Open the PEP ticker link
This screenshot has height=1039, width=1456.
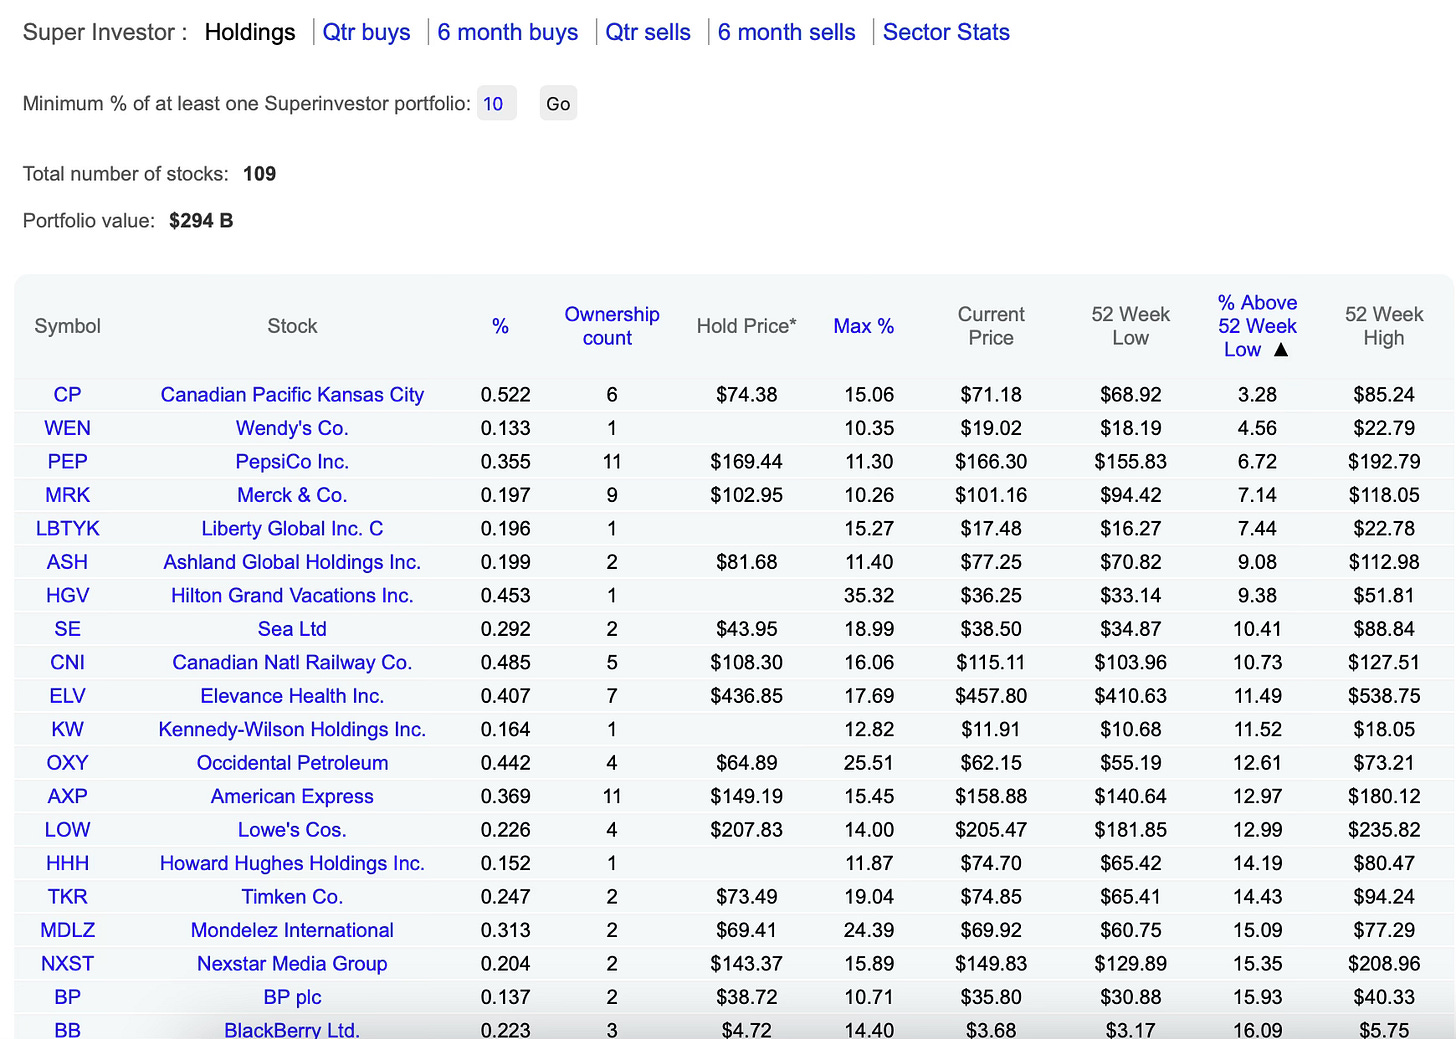point(67,461)
